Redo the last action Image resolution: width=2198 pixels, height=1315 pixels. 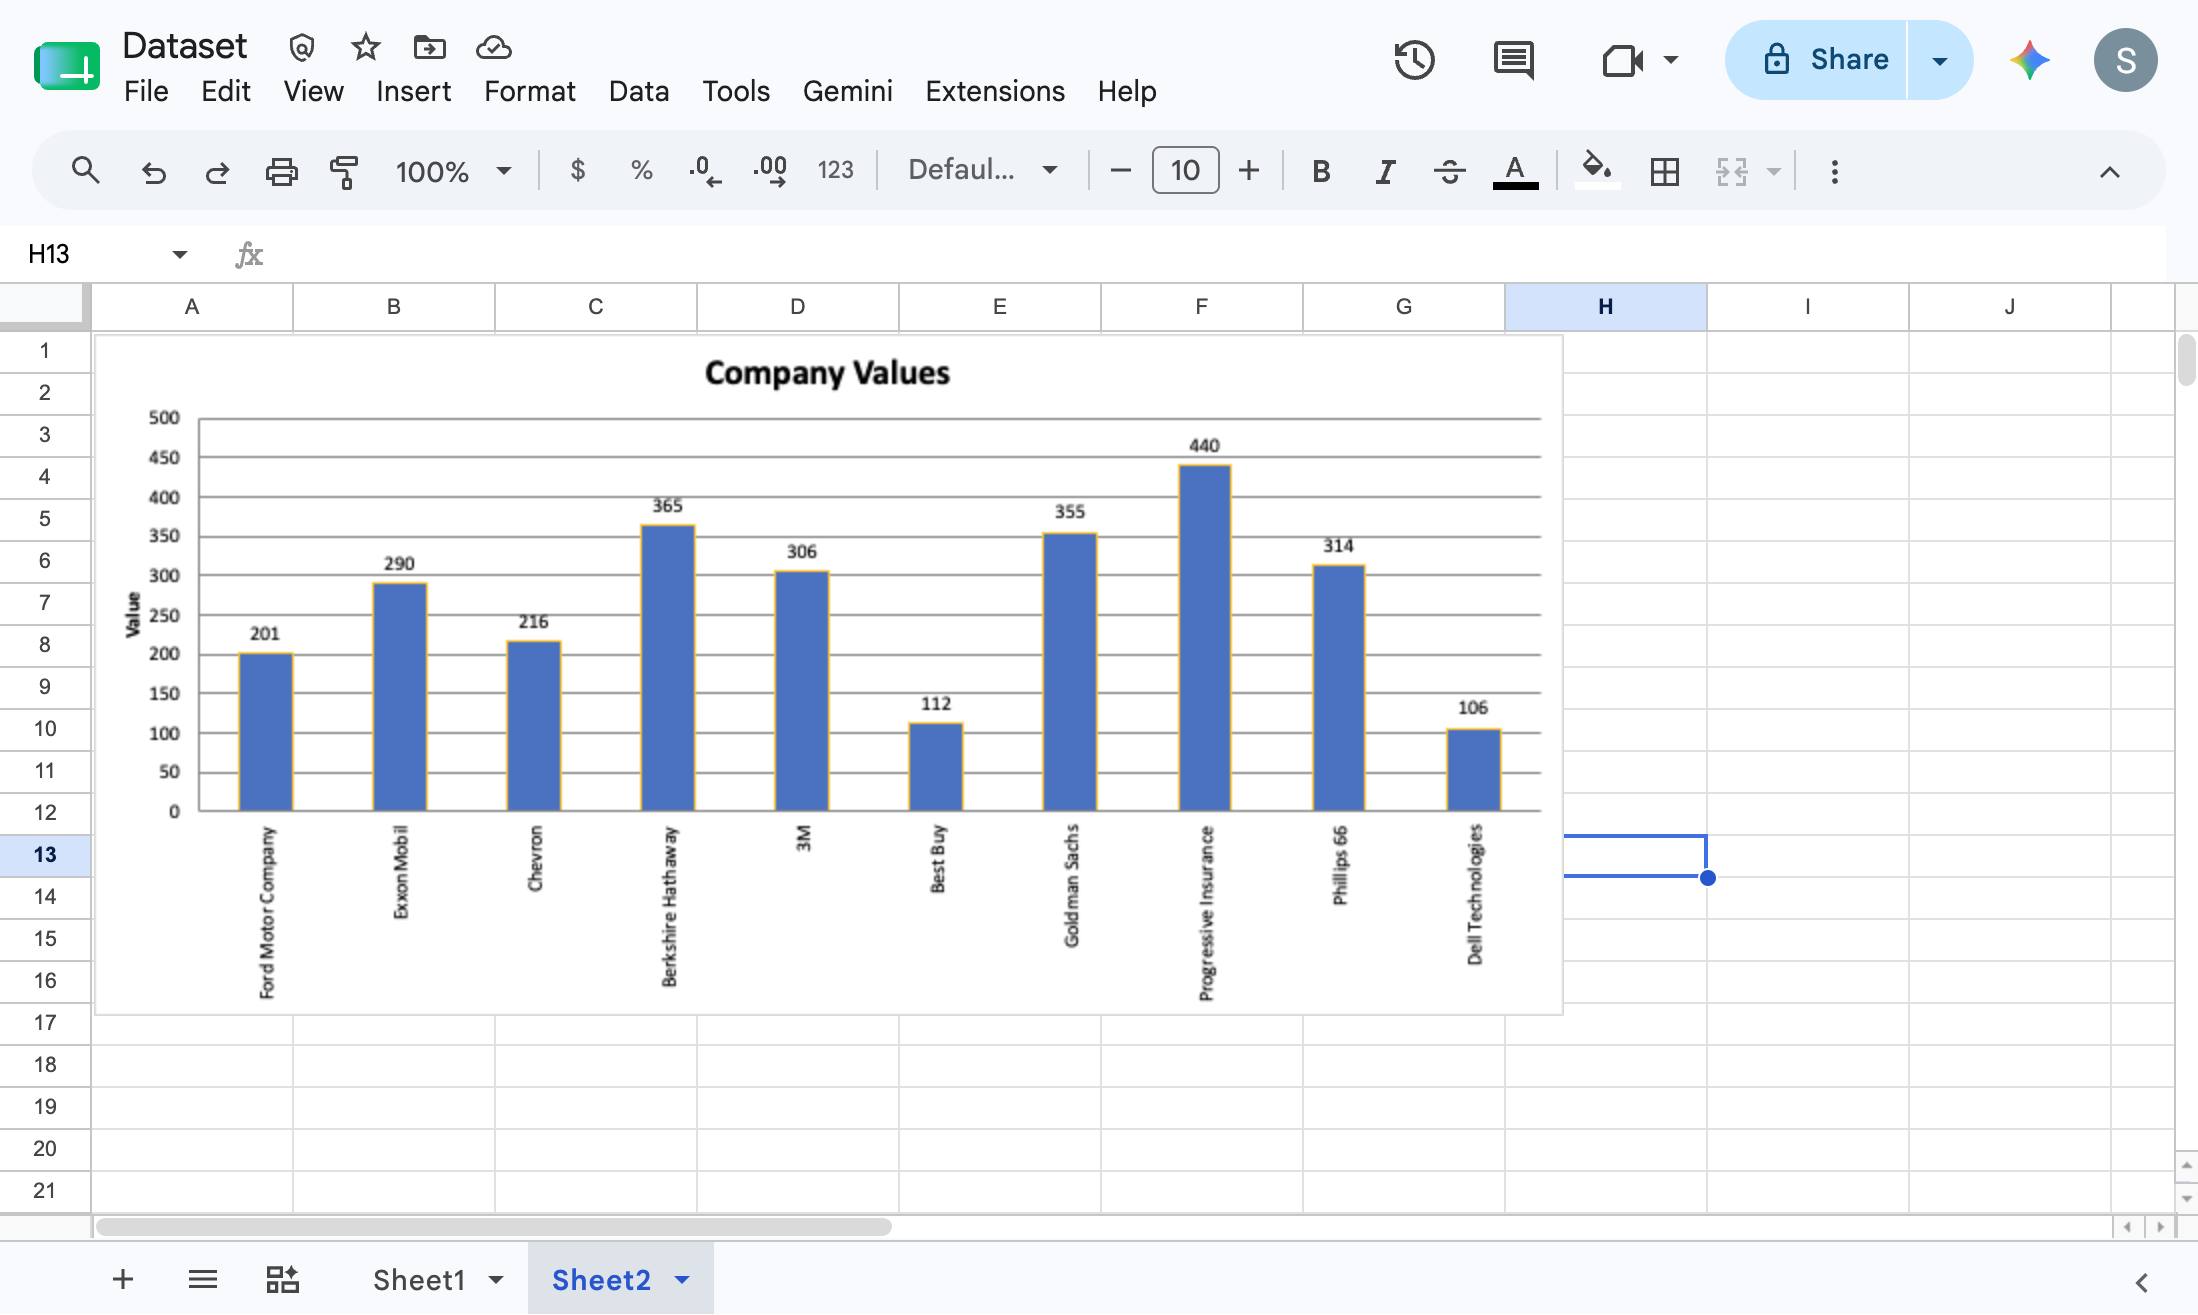pyautogui.click(x=217, y=172)
